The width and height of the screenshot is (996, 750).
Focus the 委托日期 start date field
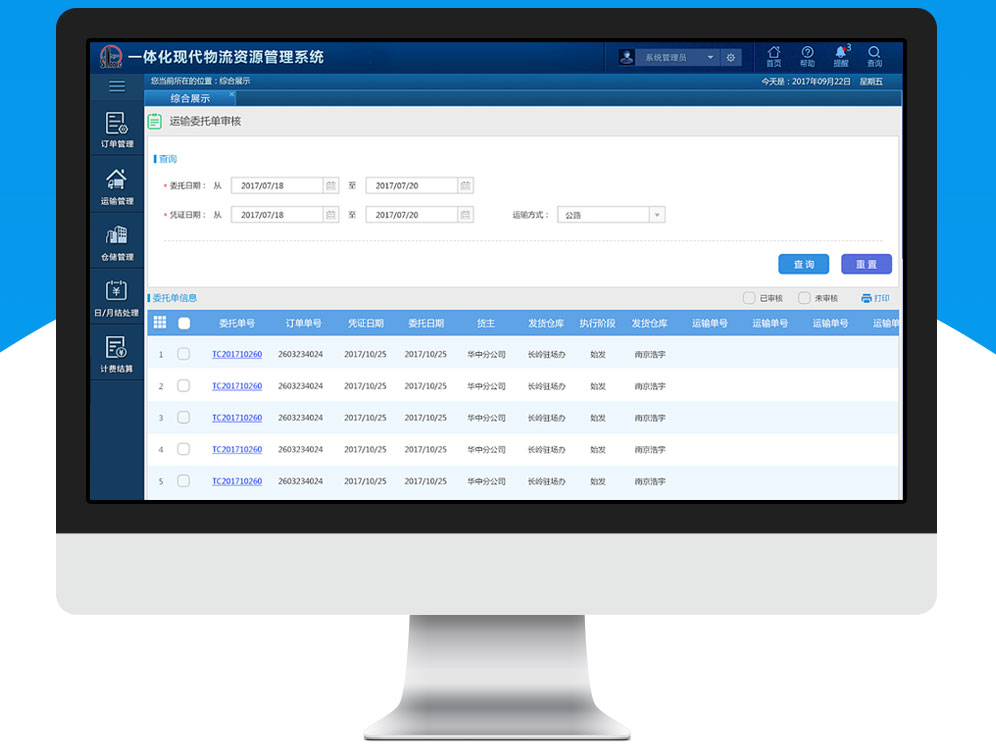(278, 185)
